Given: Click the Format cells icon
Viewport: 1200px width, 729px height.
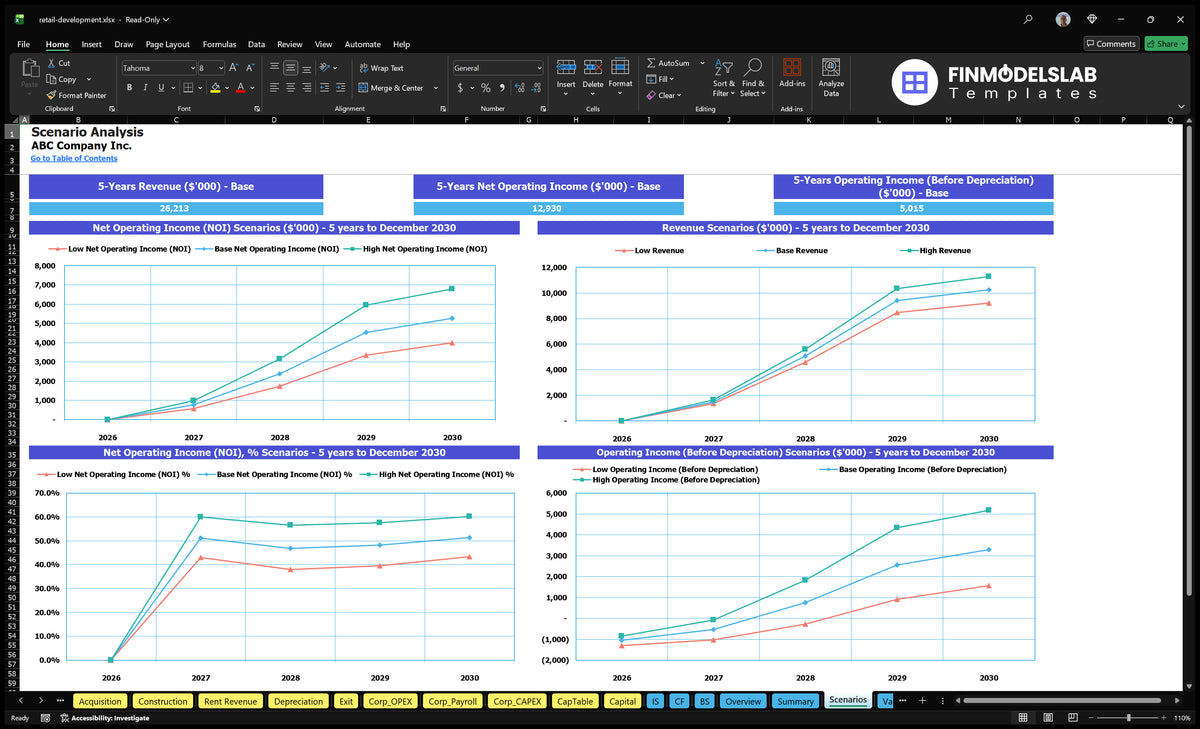Looking at the screenshot, I should [x=620, y=66].
